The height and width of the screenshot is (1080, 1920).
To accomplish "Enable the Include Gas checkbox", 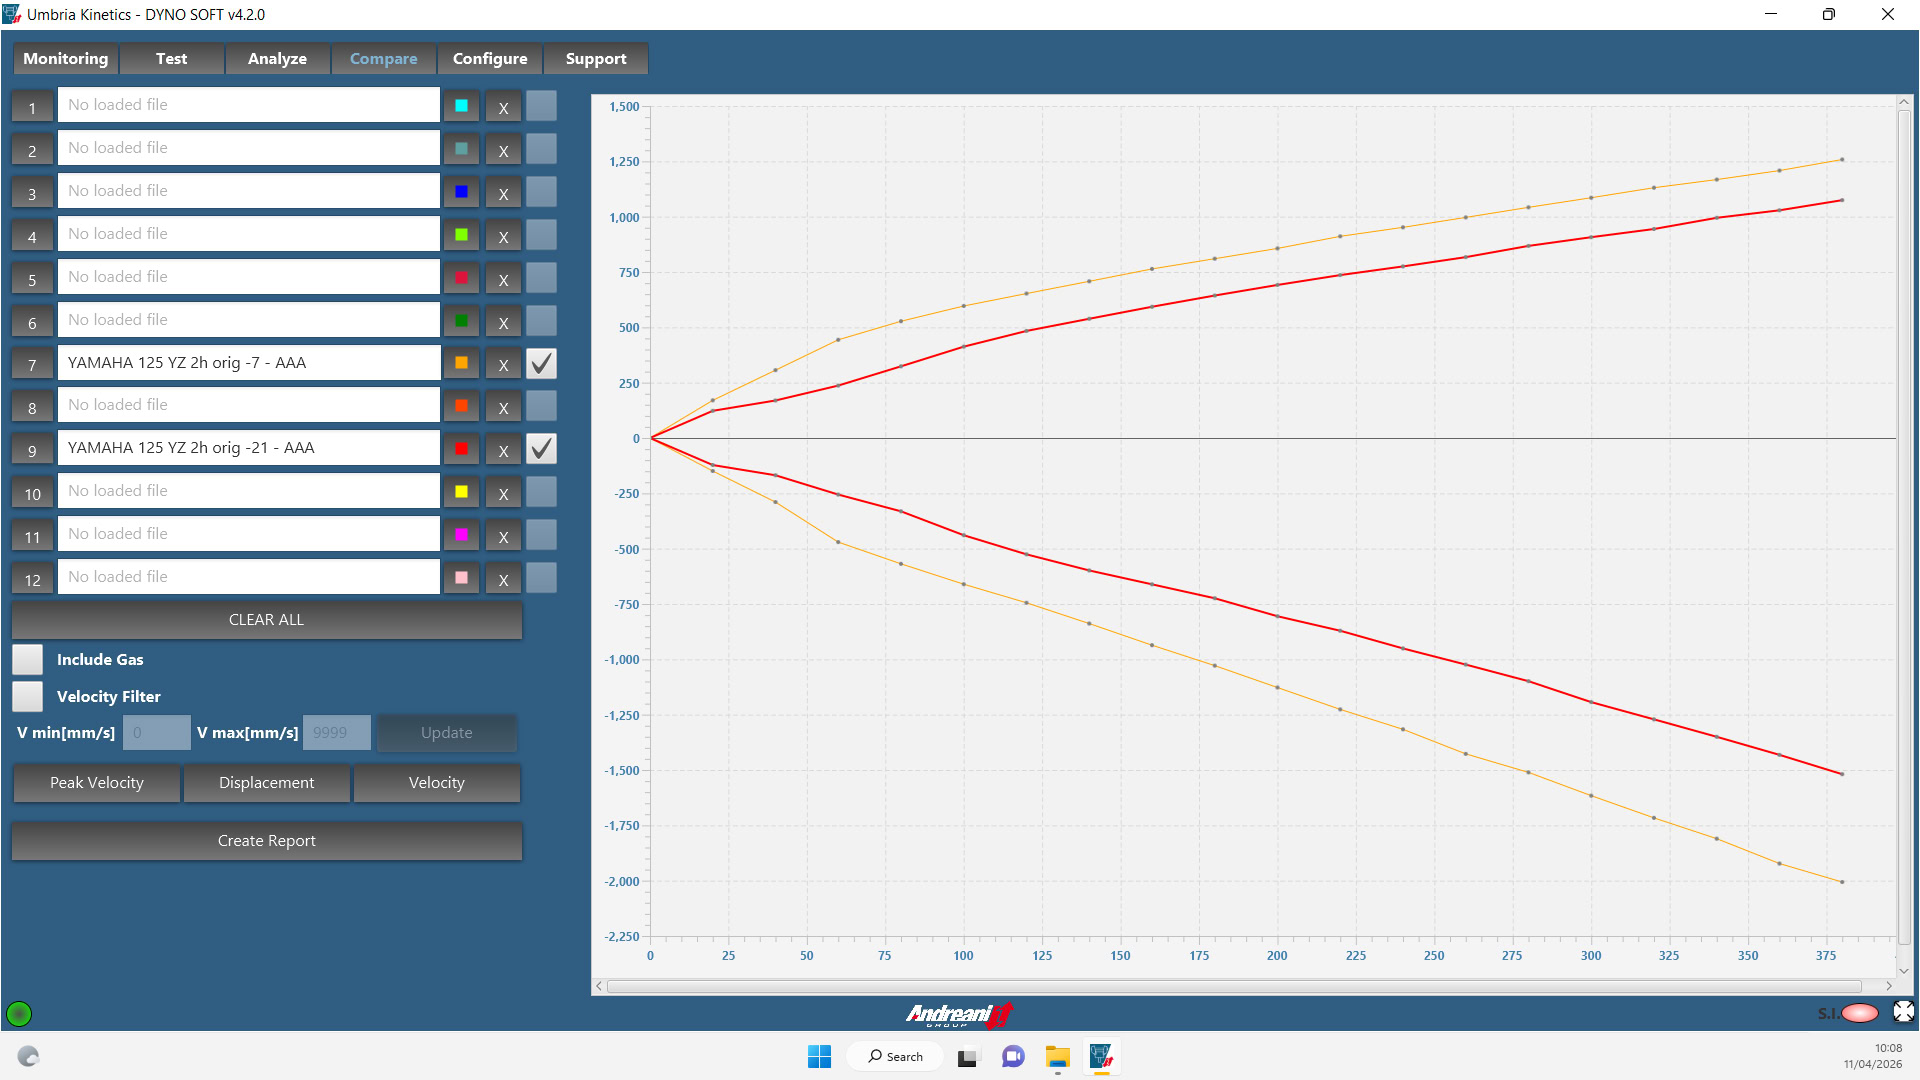I will (28, 660).
